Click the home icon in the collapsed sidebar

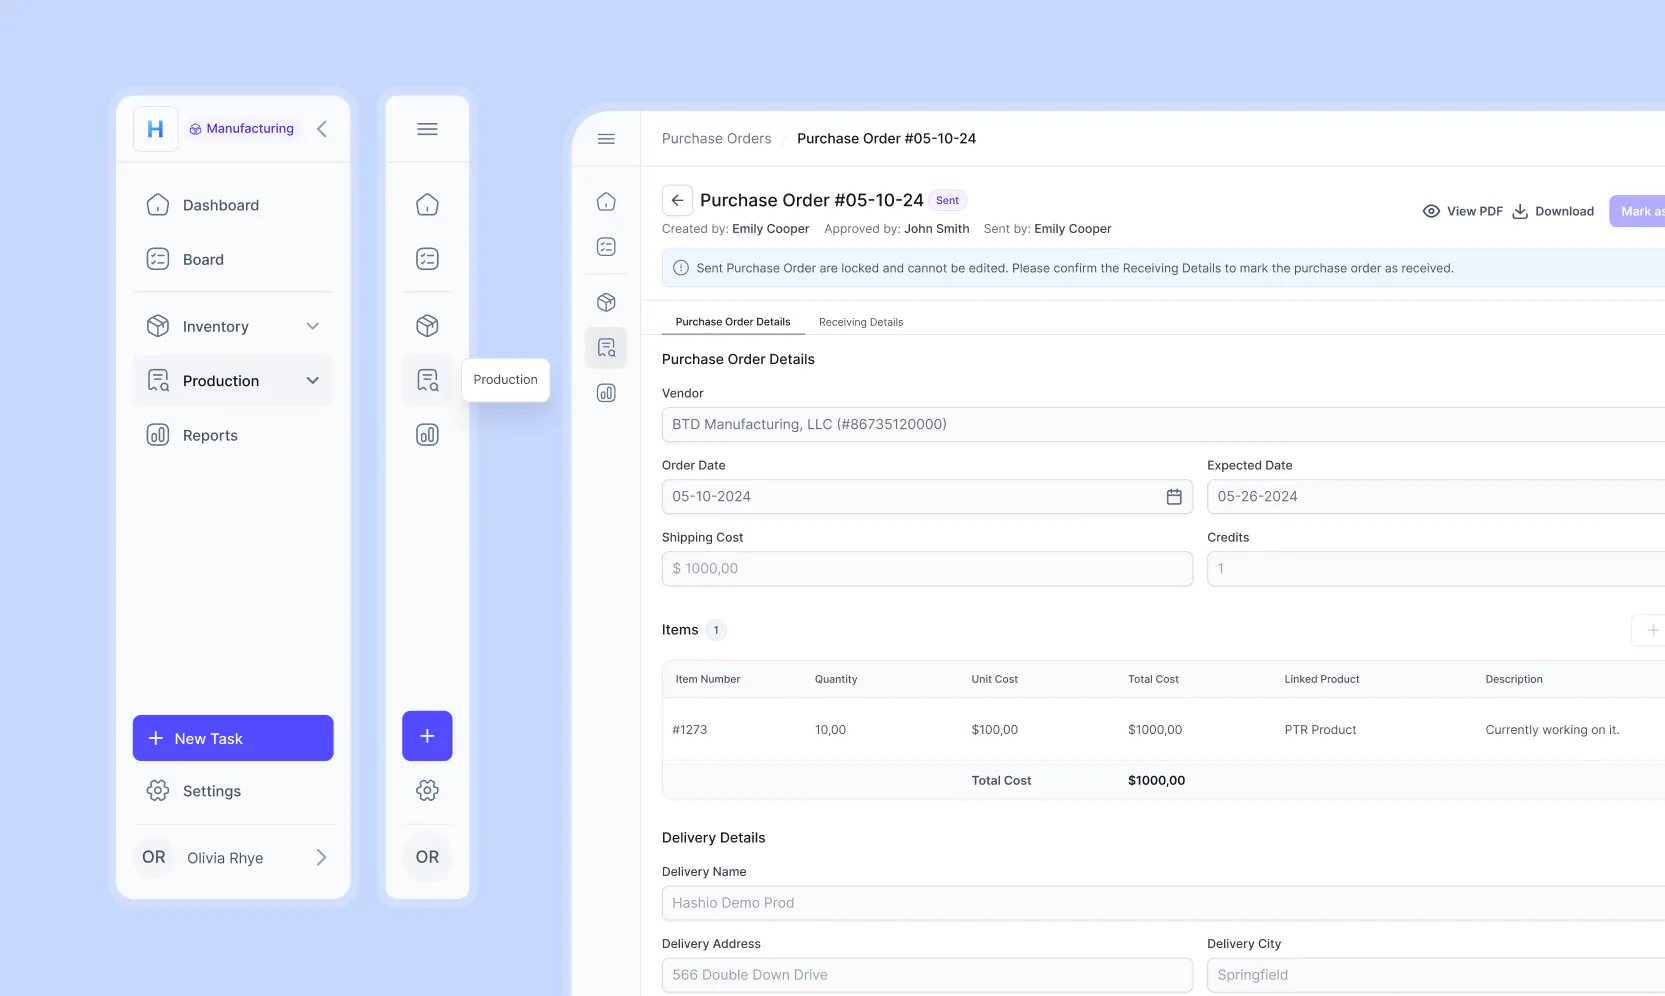(x=427, y=205)
